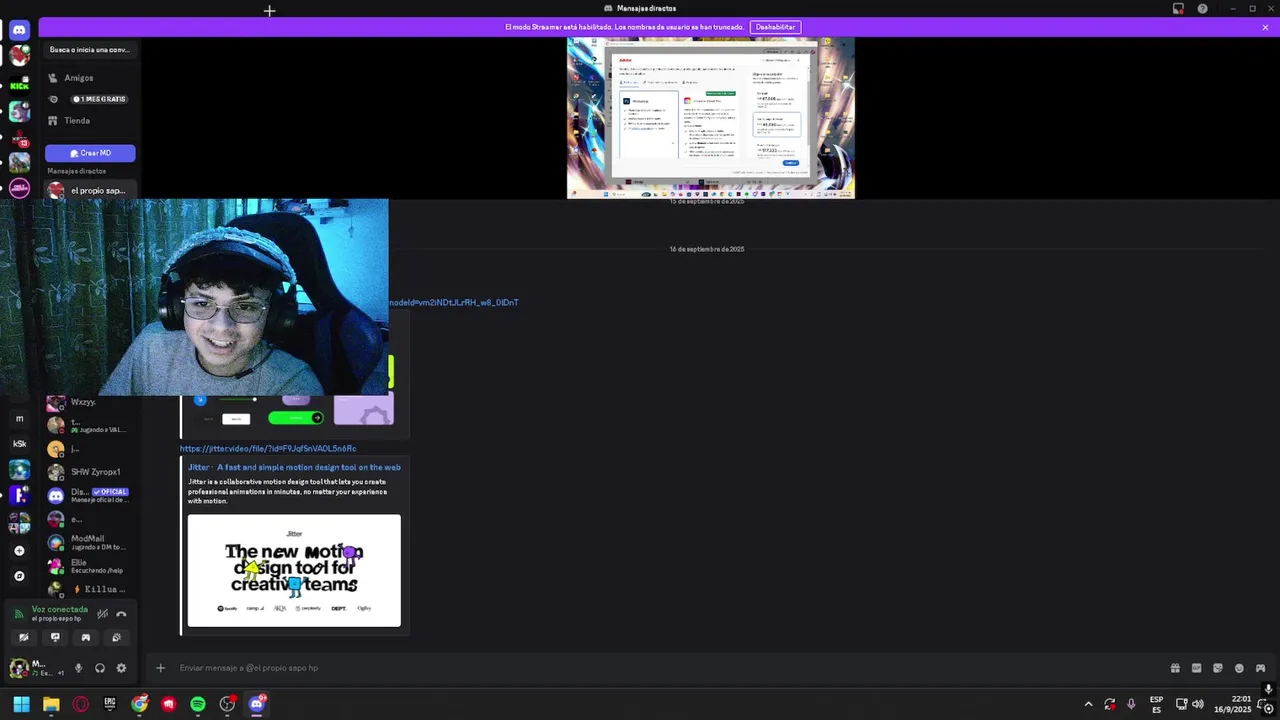This screenshot has width=1280, height=720.
Task: Click the Crear MD button
Action: tap(90, 153)
